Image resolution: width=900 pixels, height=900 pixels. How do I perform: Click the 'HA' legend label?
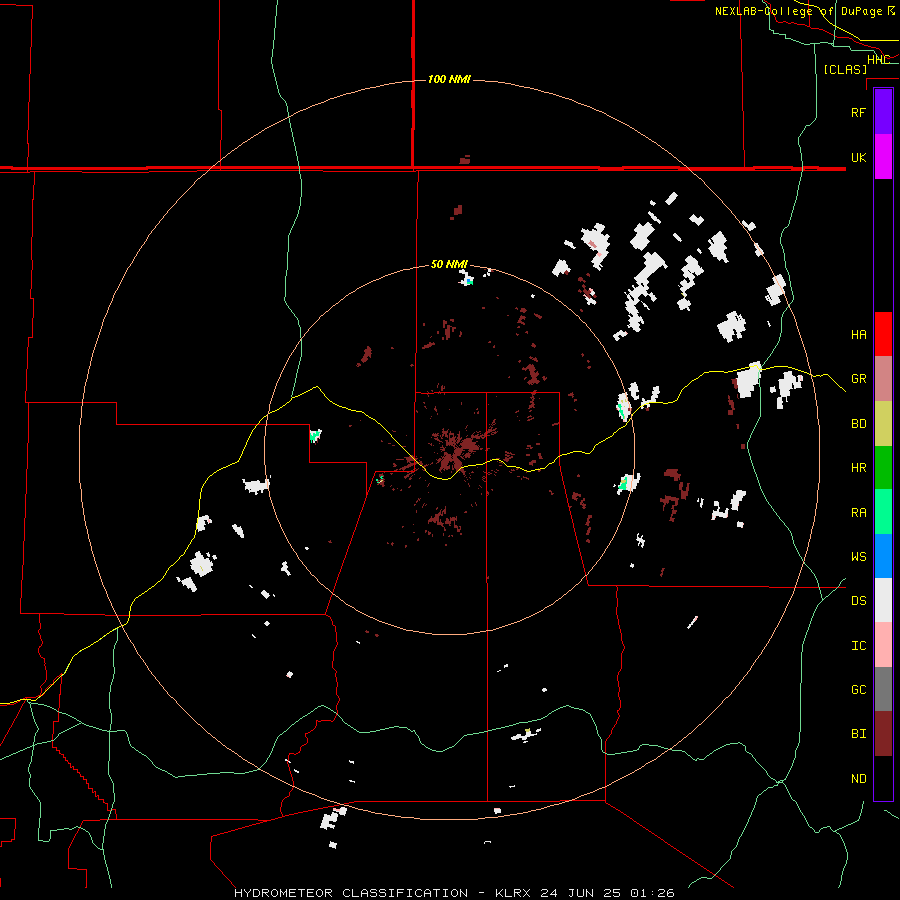(x=858, y=335)
